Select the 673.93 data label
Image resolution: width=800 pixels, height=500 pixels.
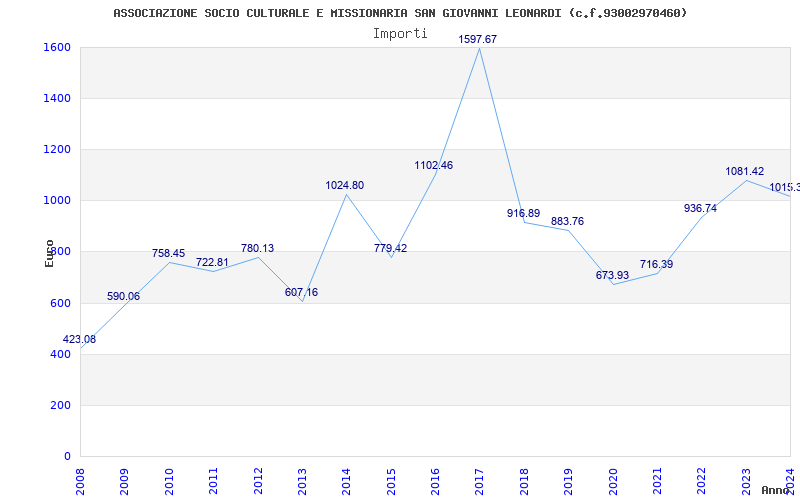[612, 275]
